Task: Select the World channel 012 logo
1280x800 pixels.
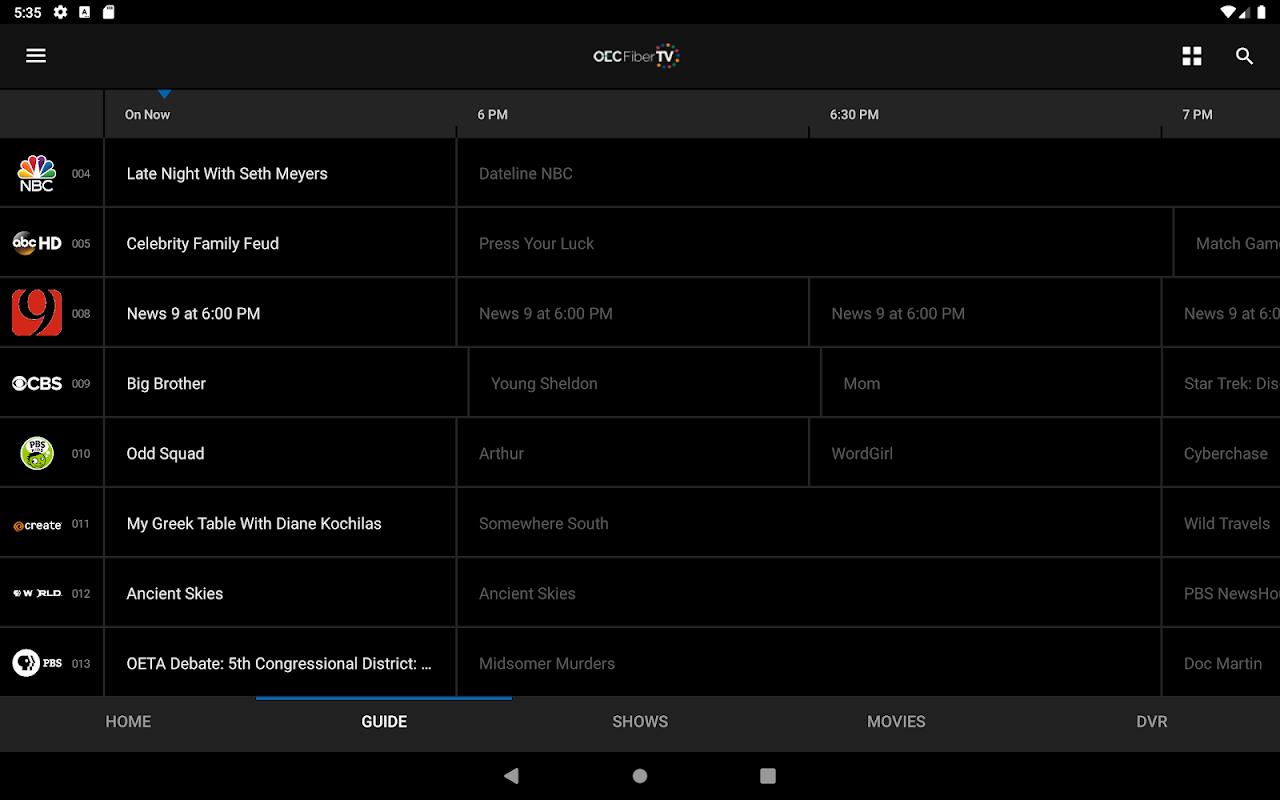Action: click(37, 593)
